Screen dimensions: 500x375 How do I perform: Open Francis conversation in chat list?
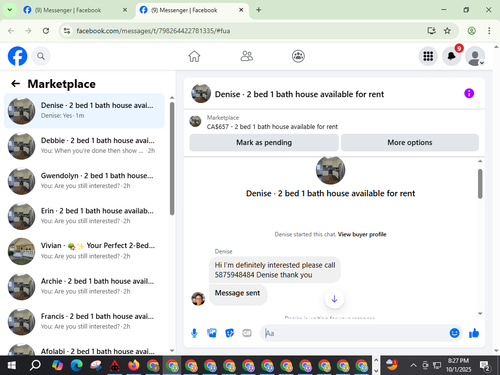(x=84, y=321)
